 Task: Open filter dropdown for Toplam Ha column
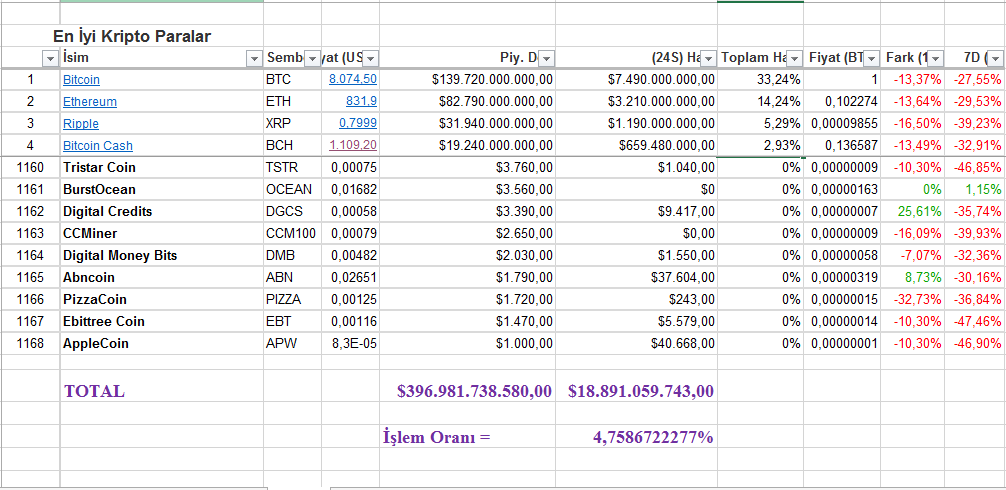[x=794, y=59]
